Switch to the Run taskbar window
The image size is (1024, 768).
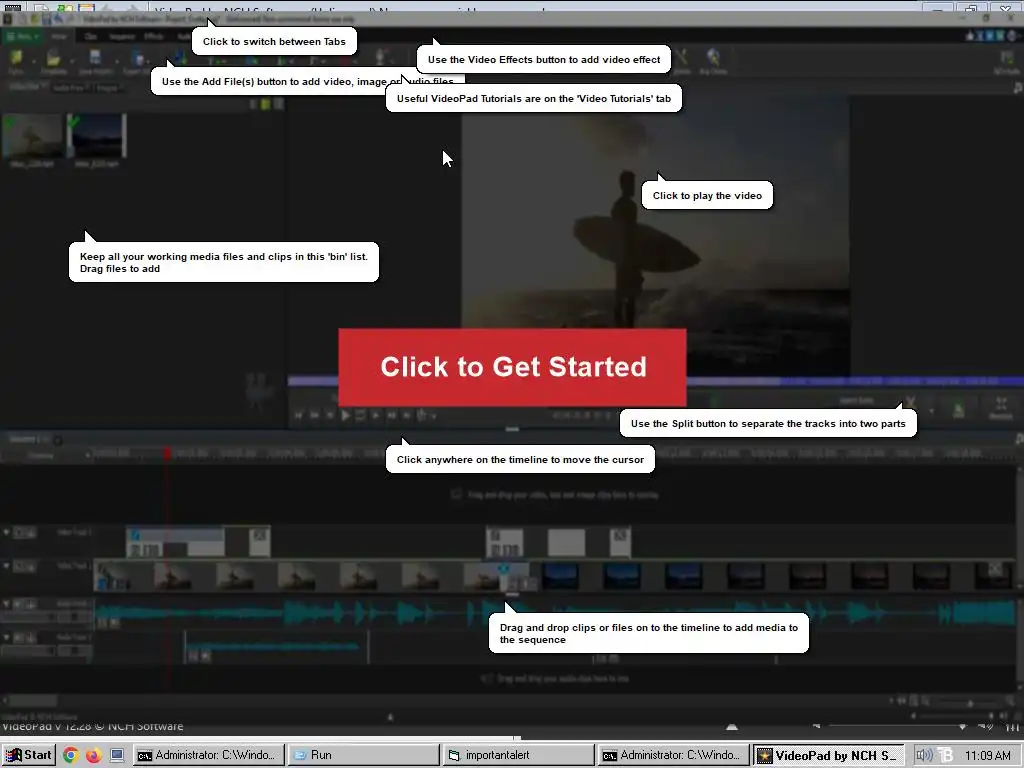[x=363, y=755]
